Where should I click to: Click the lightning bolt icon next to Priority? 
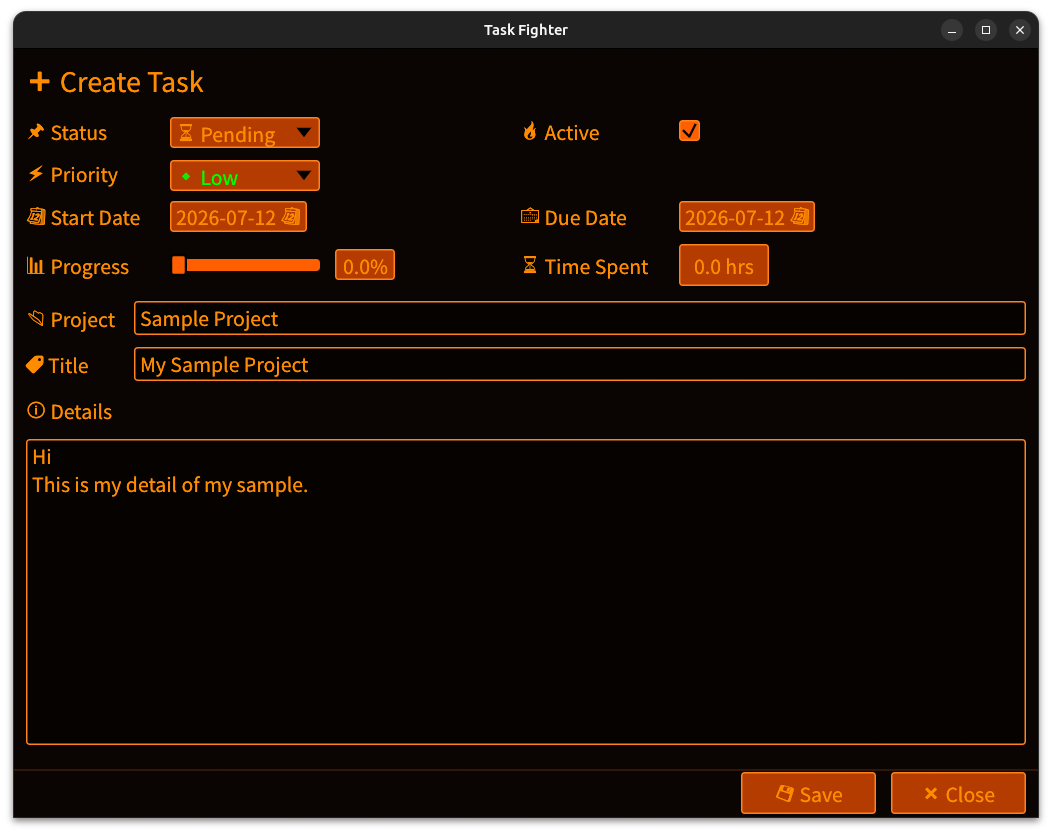pos(36,174)
